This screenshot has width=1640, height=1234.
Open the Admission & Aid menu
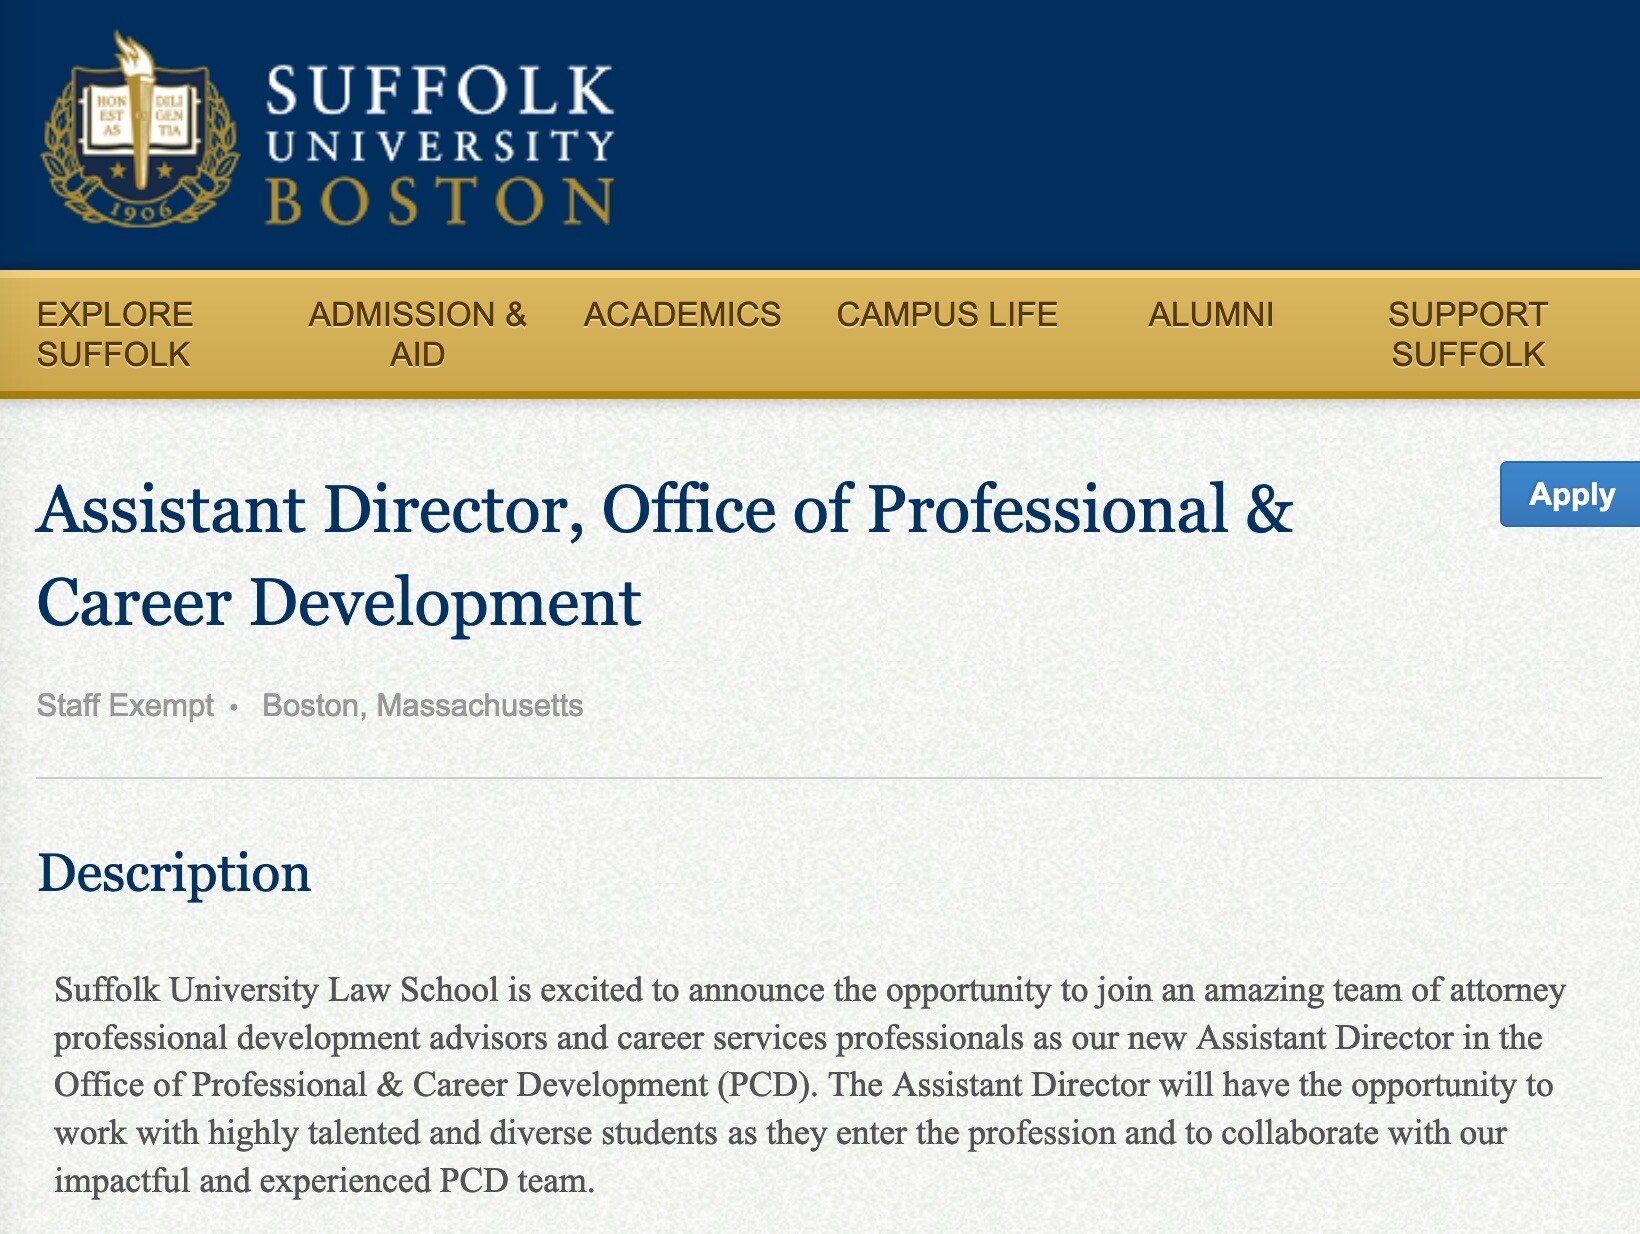[x=417, y=334]
